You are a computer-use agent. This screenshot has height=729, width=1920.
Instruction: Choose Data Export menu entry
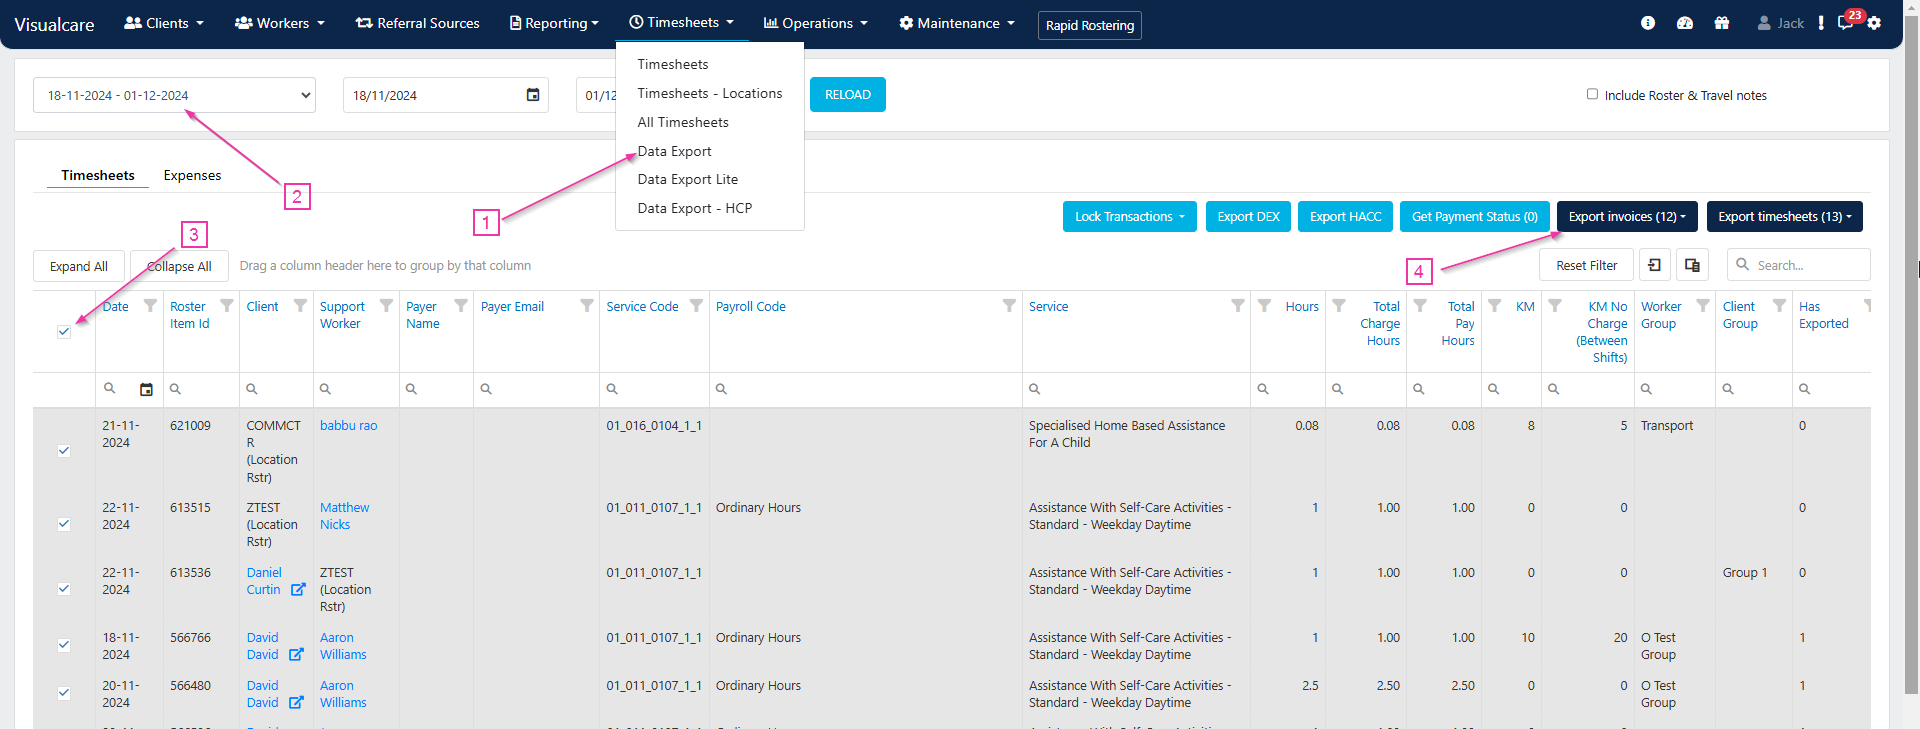pyautogui.click(x=675, y=151)
